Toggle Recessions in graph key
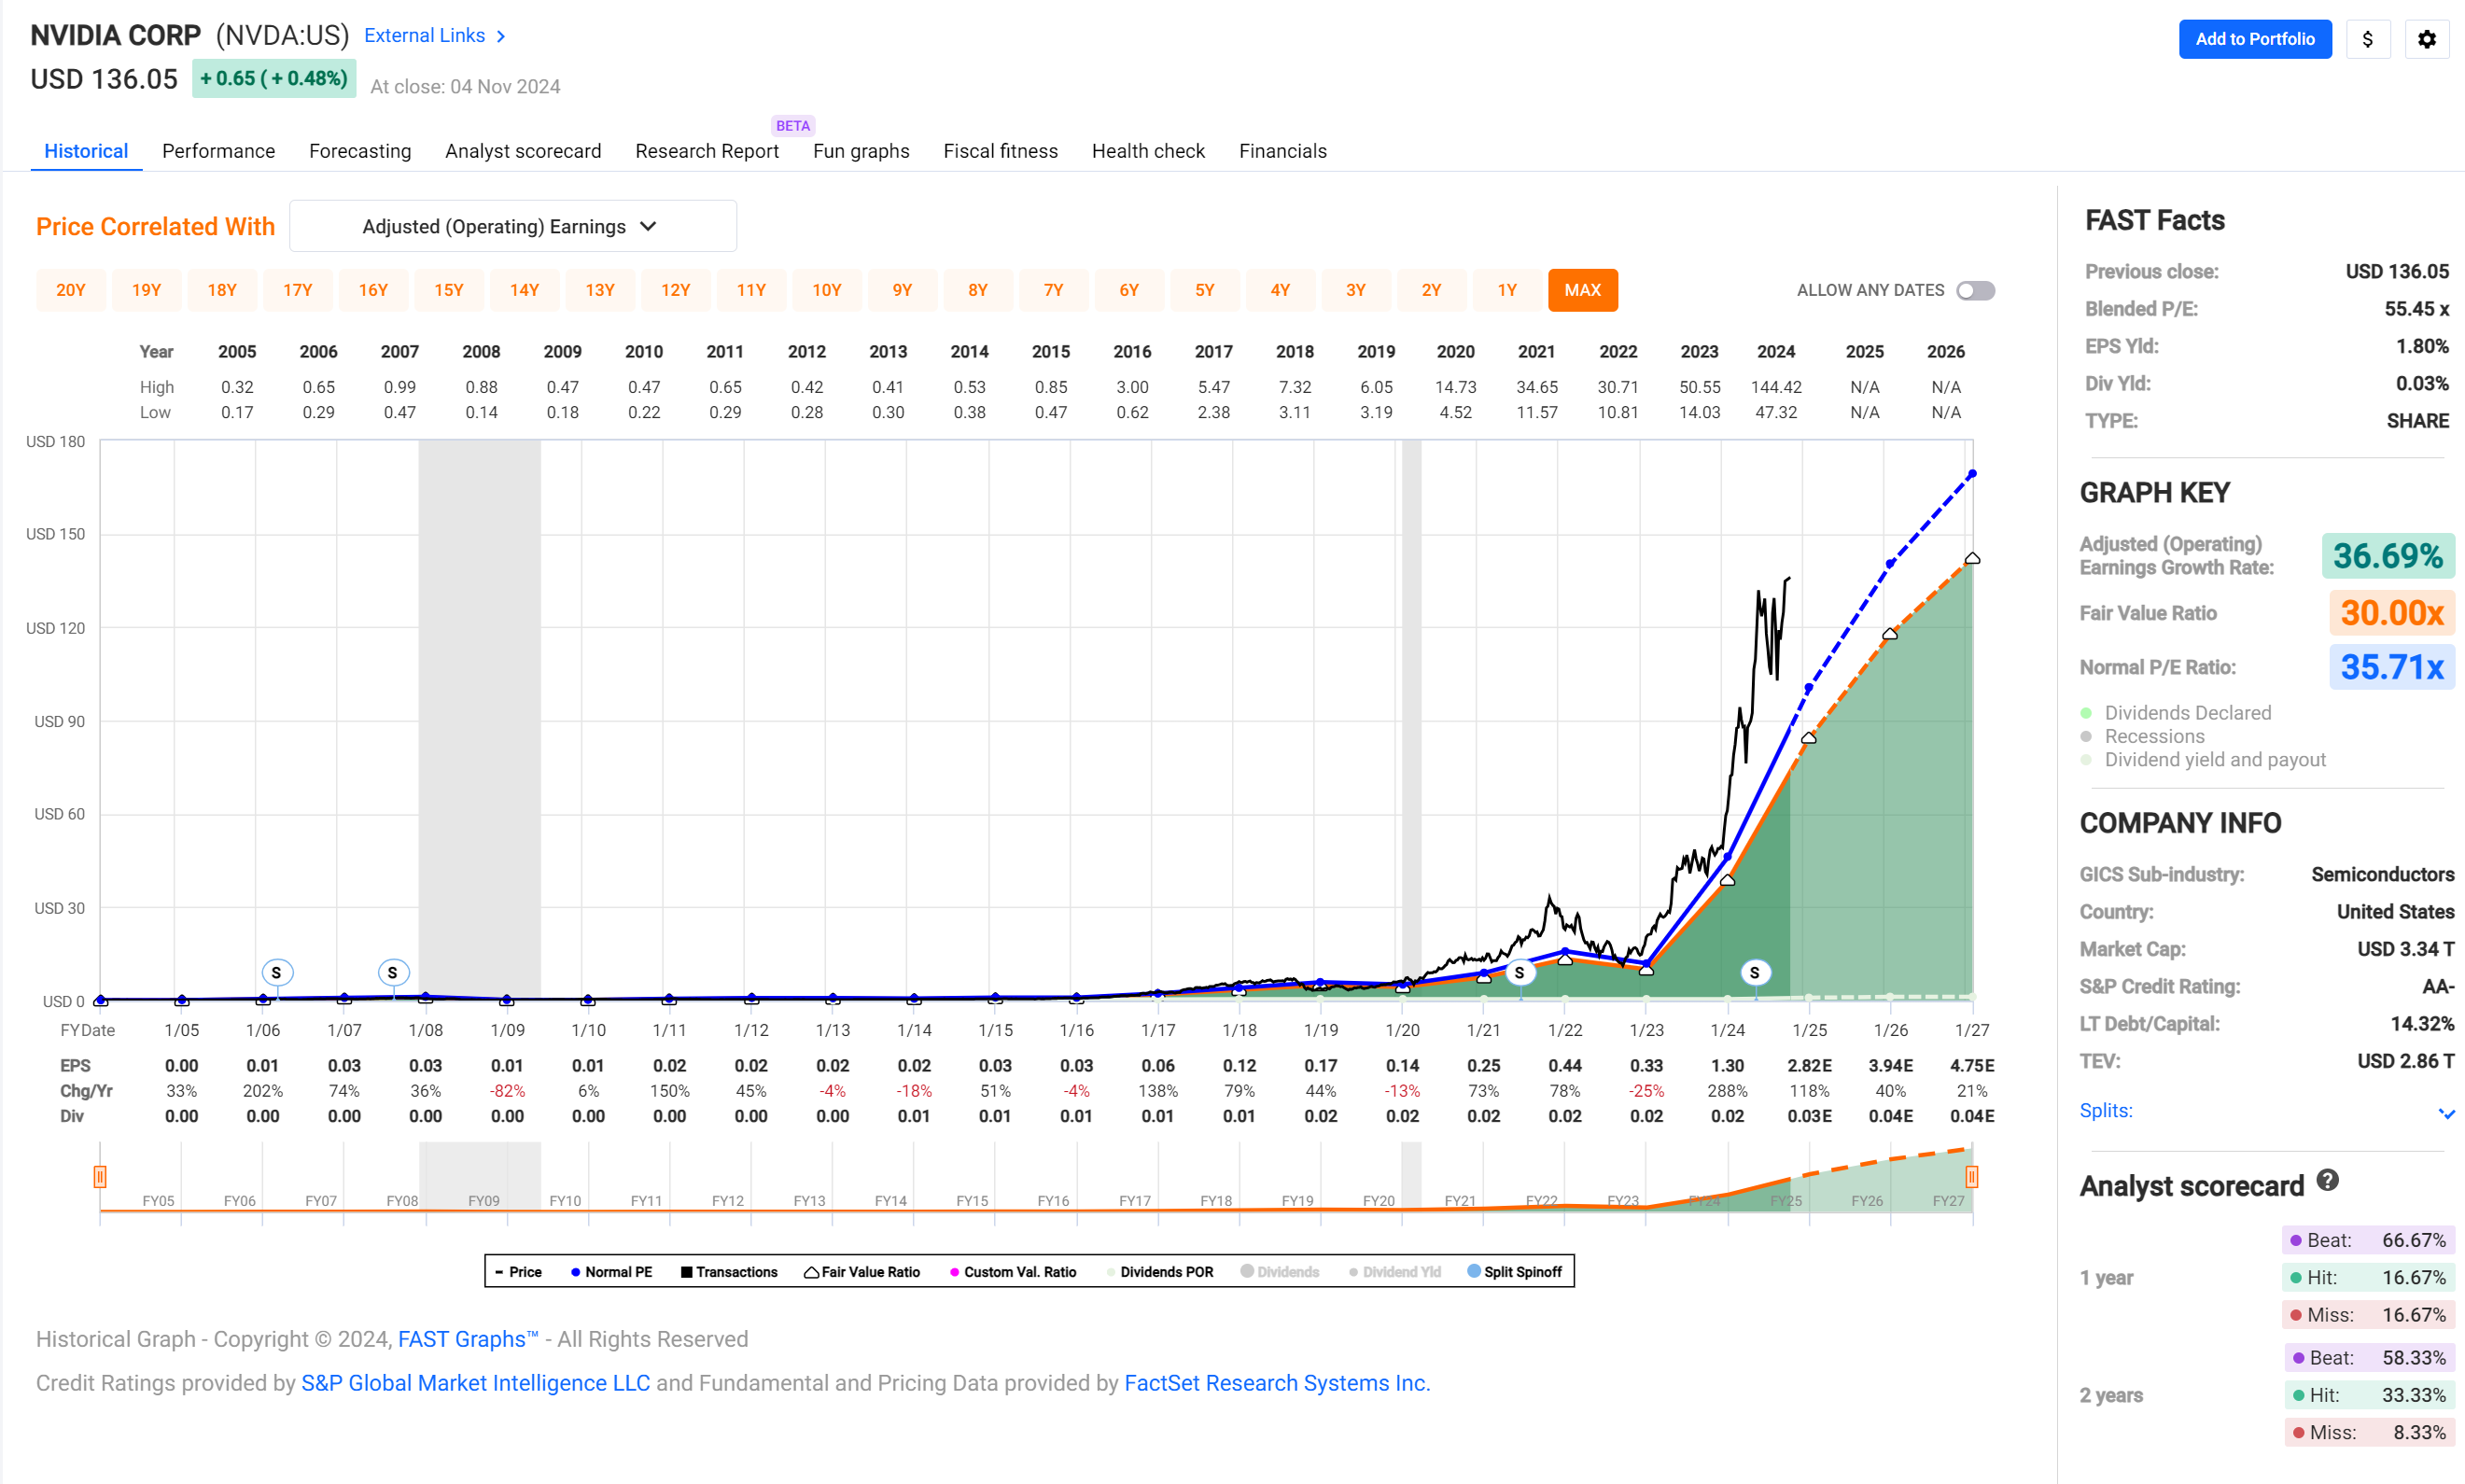Image resolution: width=2465 pixels, height=1484 pixels. point(2142,736)
